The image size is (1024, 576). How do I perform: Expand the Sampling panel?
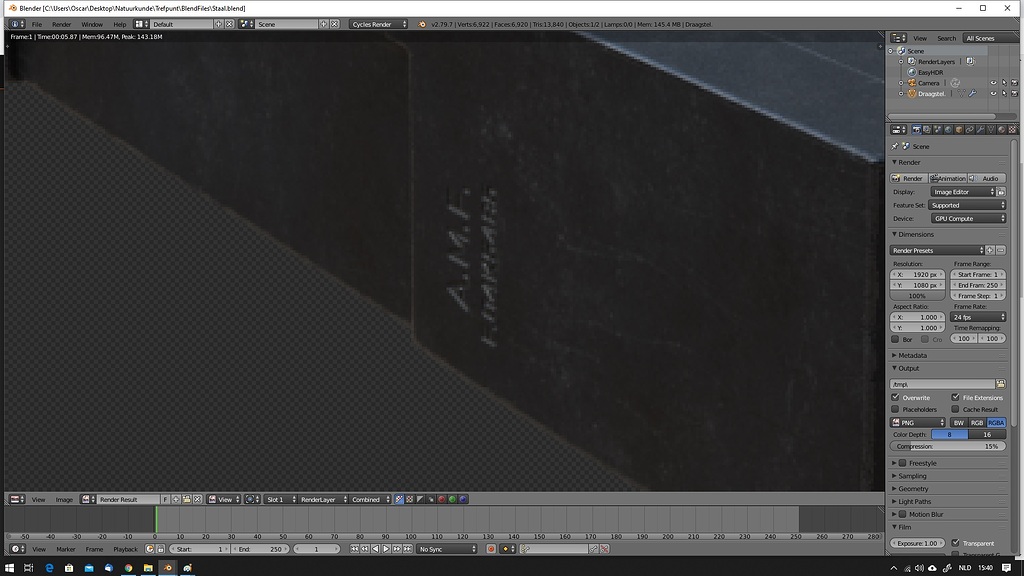click(912, 476)
